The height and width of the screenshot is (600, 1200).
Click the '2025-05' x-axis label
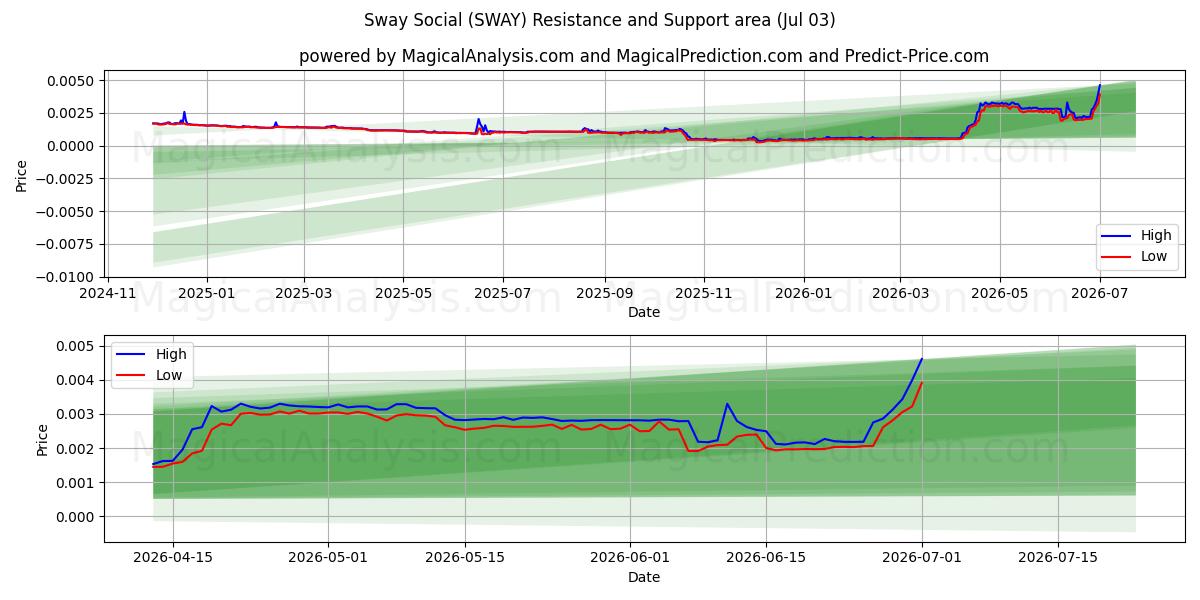(x=403, y=294)
